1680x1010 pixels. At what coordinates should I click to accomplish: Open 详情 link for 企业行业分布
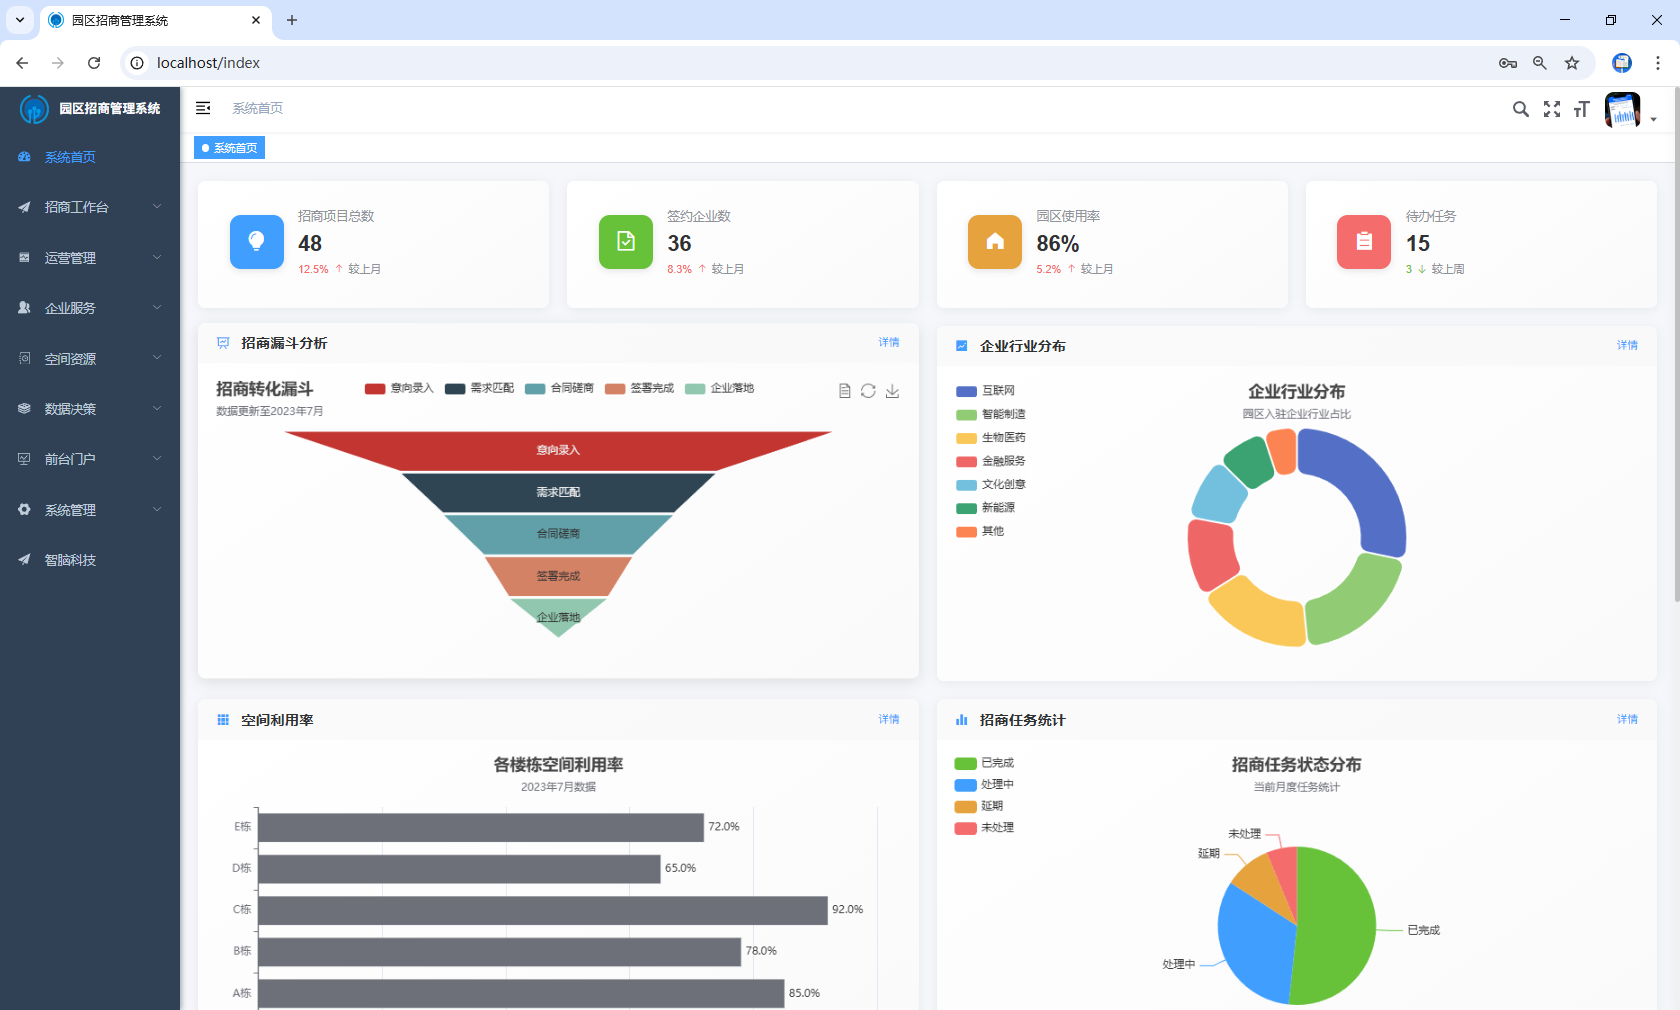[1627, 345]
